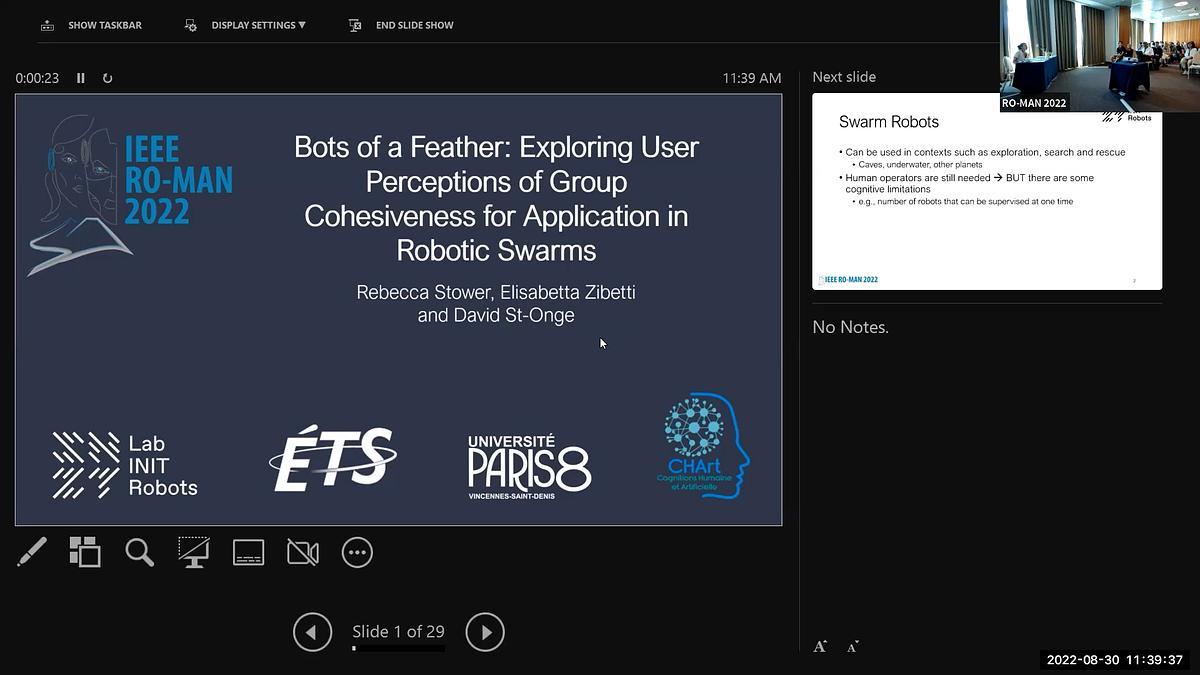
Task: Click the "Bots of a Feather" slide title
Action: pyautogui.click(x=496, y=198)
